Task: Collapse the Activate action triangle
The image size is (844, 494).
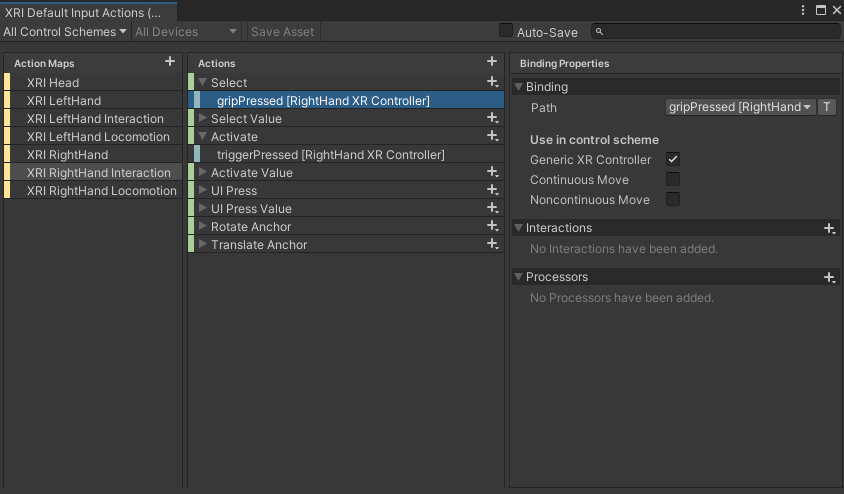Action: point(203,136)
